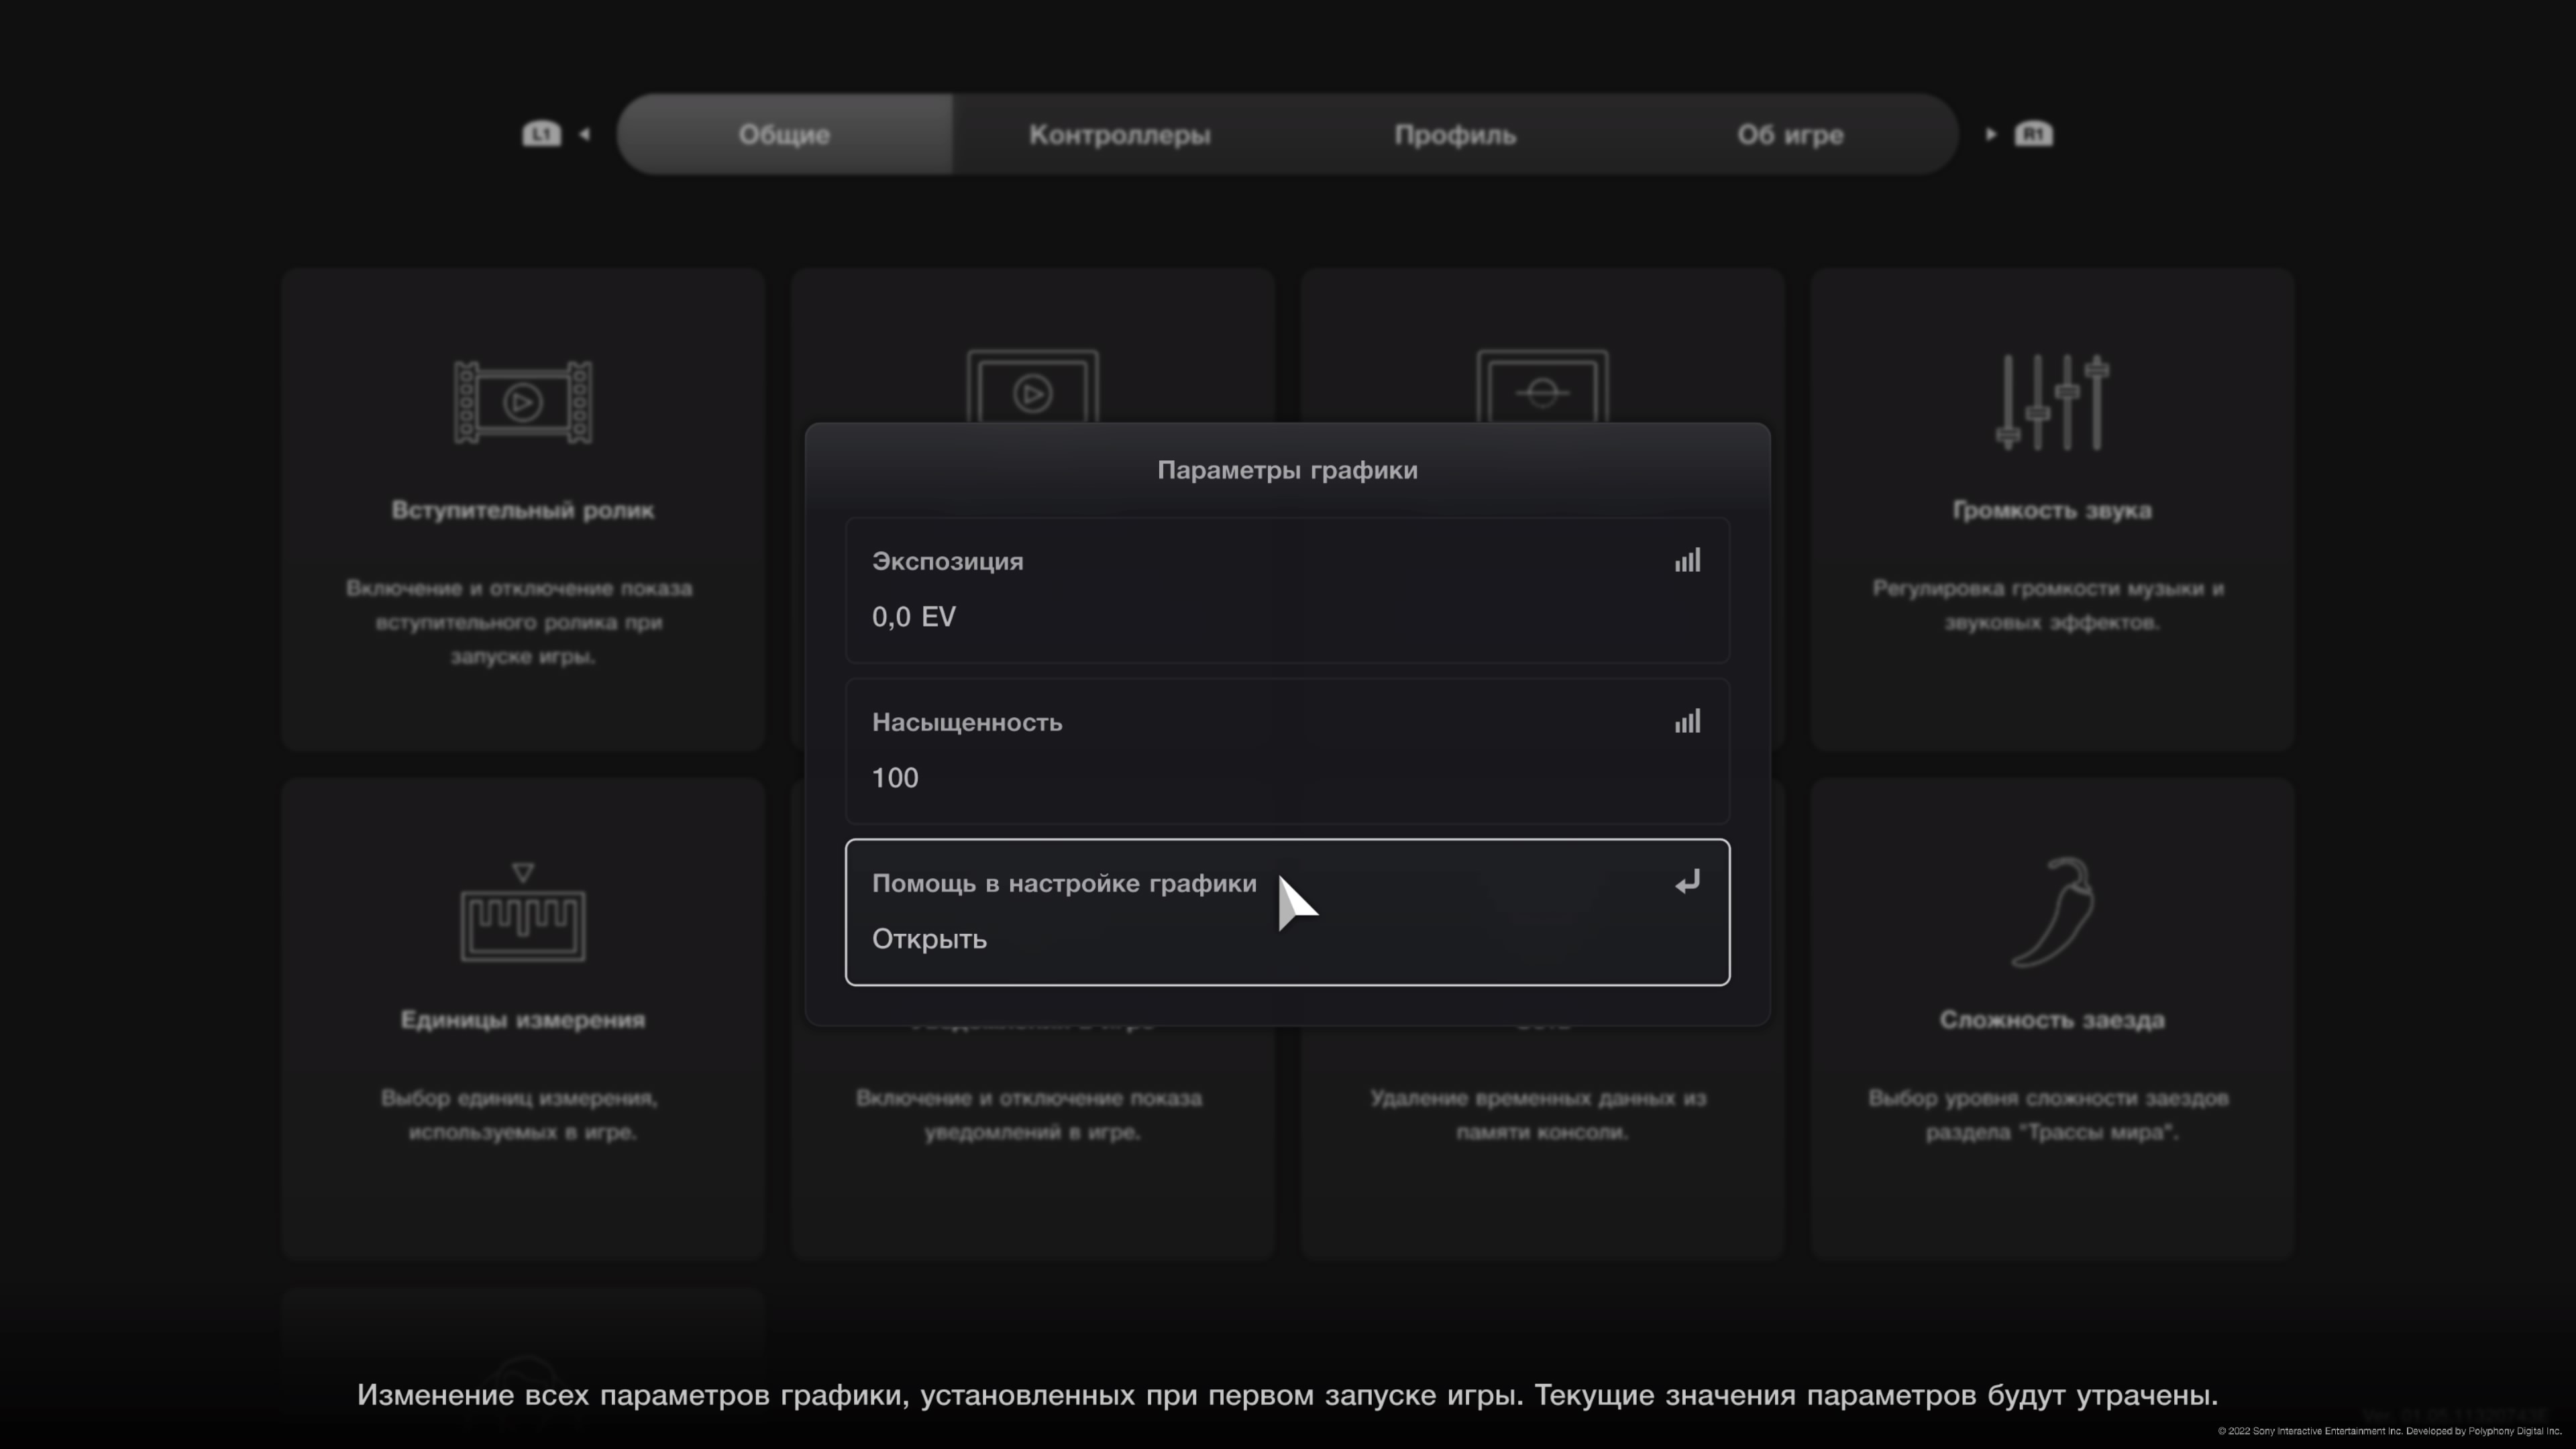Click the notifications card description text
The width and height of the screenshot is (2576, 1449).
tap(1030, 1115)
